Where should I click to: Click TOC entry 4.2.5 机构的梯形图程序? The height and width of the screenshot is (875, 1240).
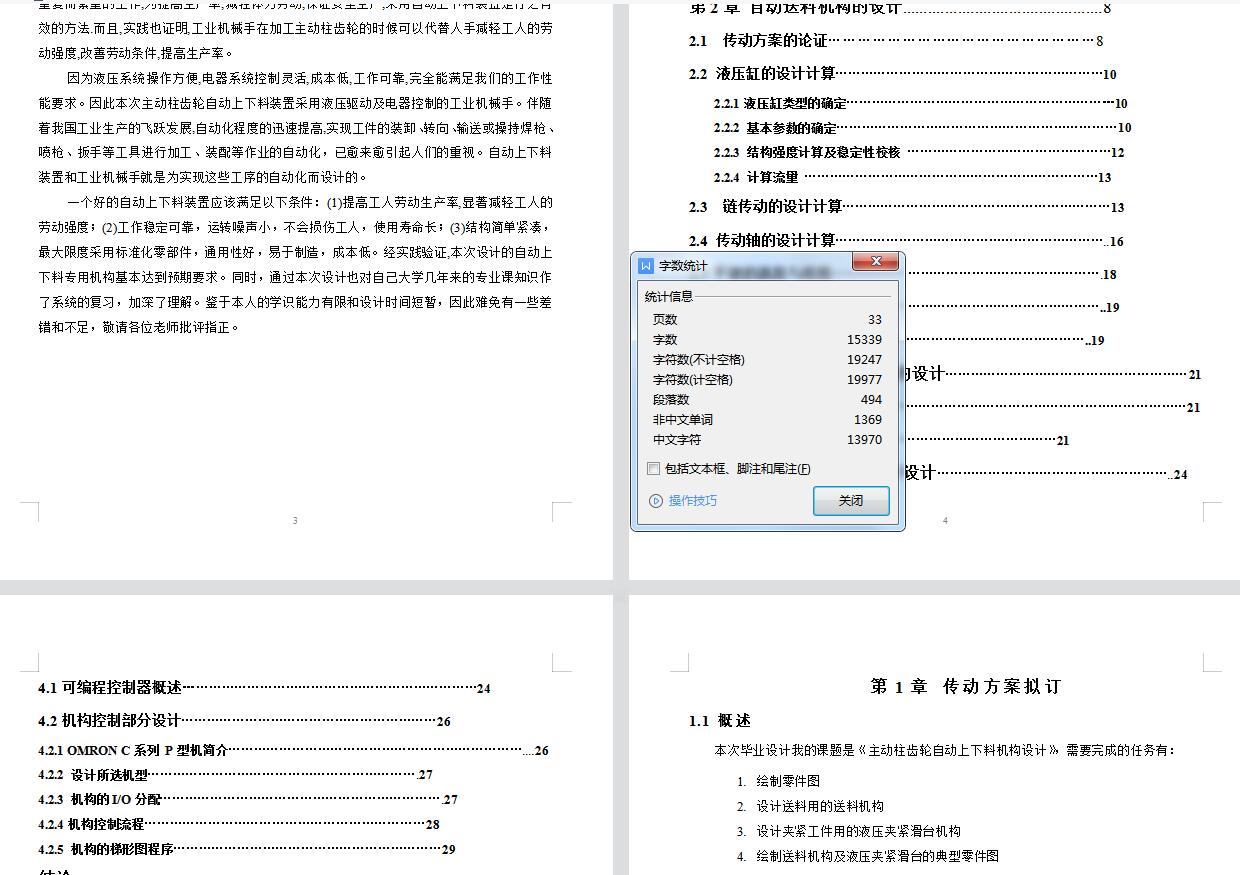click(247, 850)
